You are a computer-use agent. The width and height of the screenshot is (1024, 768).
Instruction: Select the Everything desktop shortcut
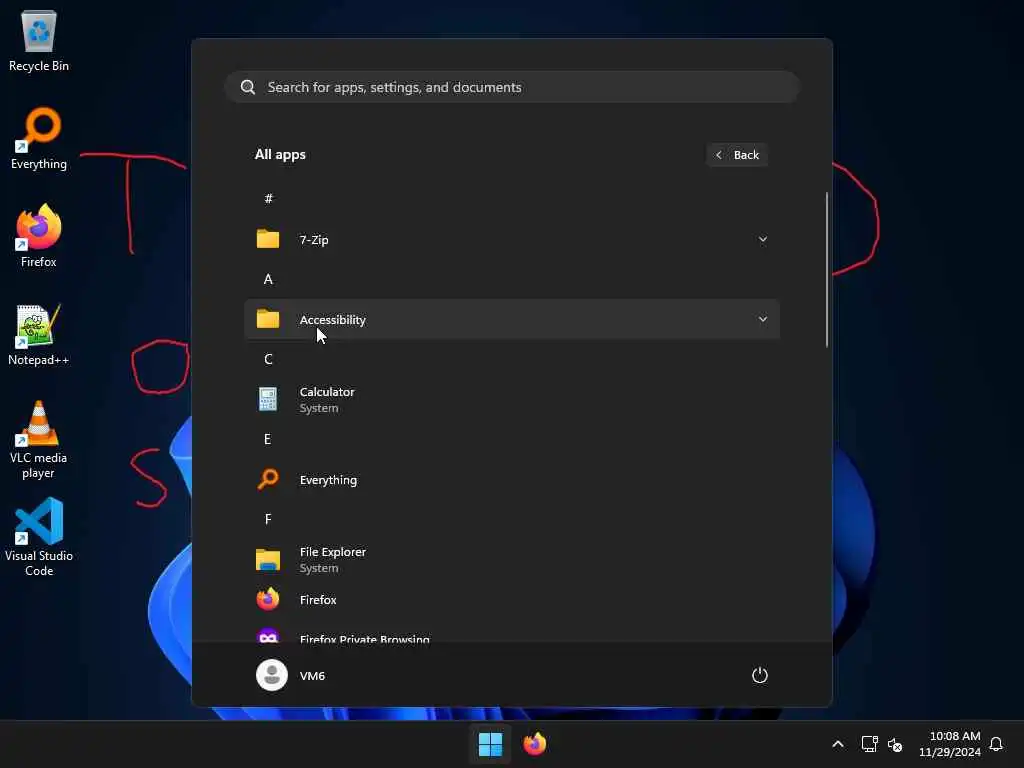(39, 138)
